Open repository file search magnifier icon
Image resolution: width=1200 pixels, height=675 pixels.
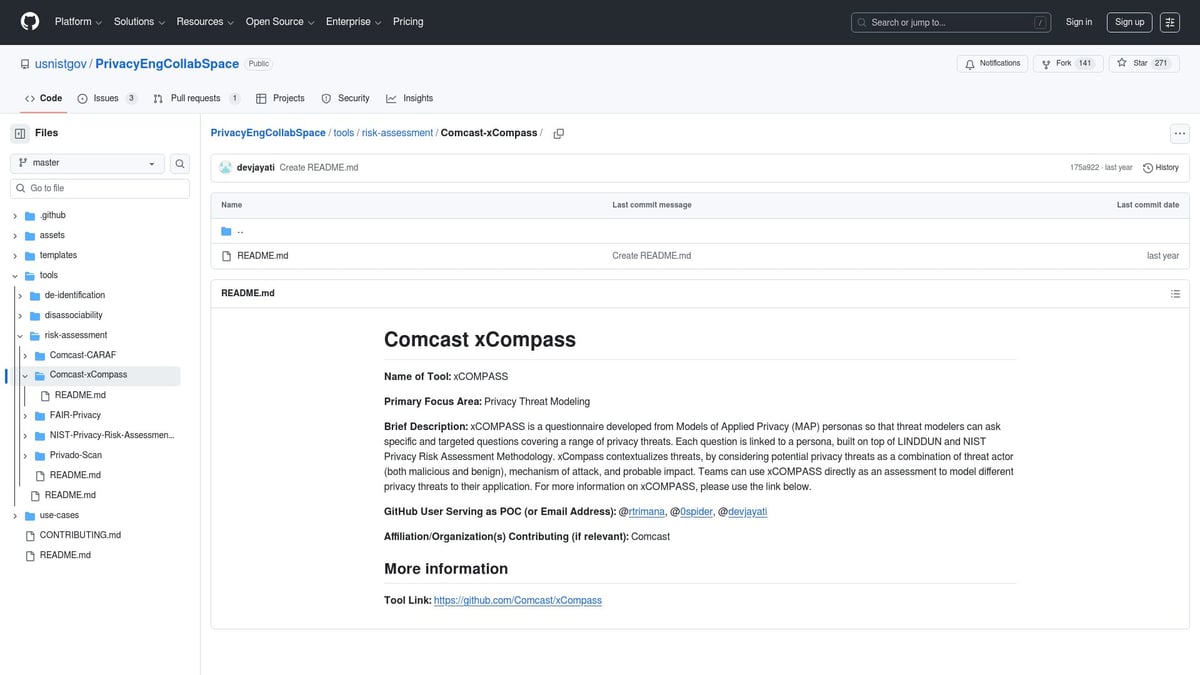click(x=179, y=162)
